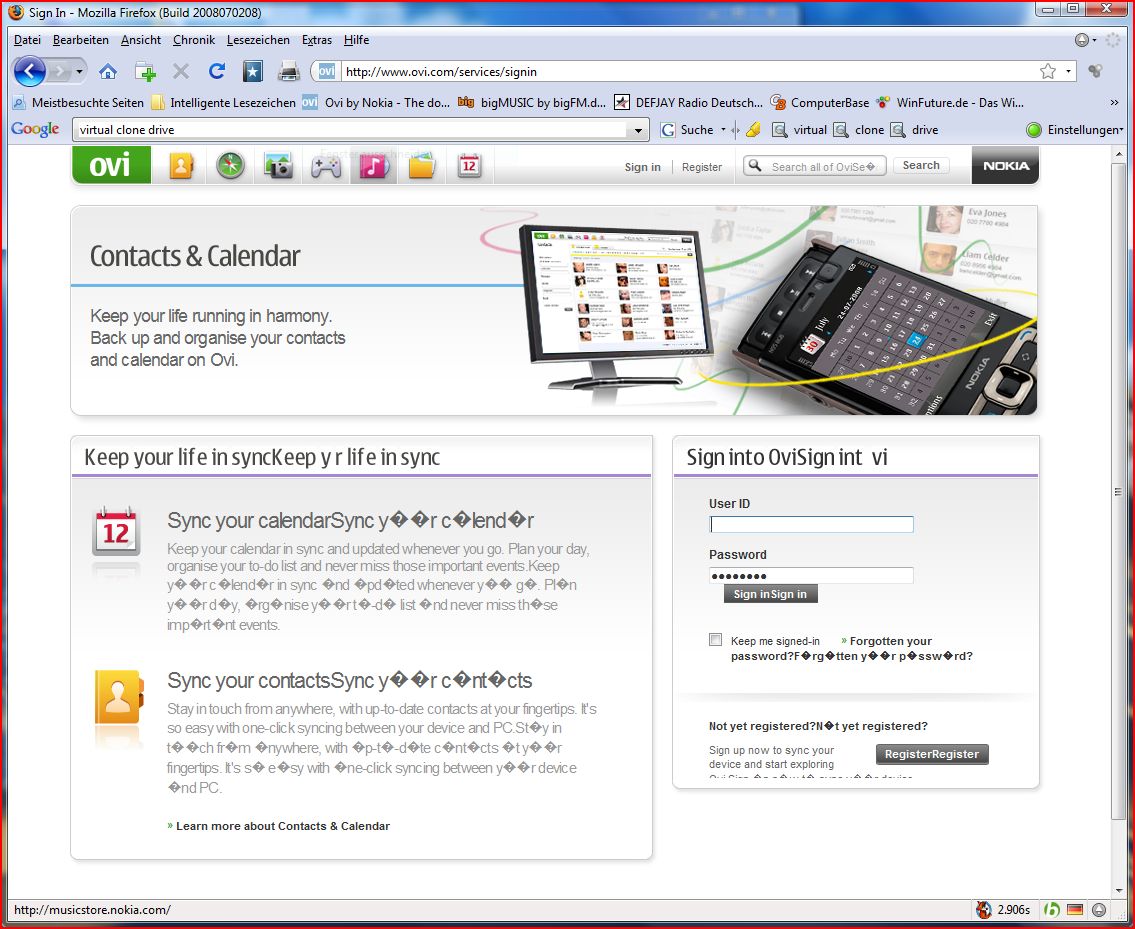Click the Sign in button under Password
1135x929 pixels.
tap(770, 594)
